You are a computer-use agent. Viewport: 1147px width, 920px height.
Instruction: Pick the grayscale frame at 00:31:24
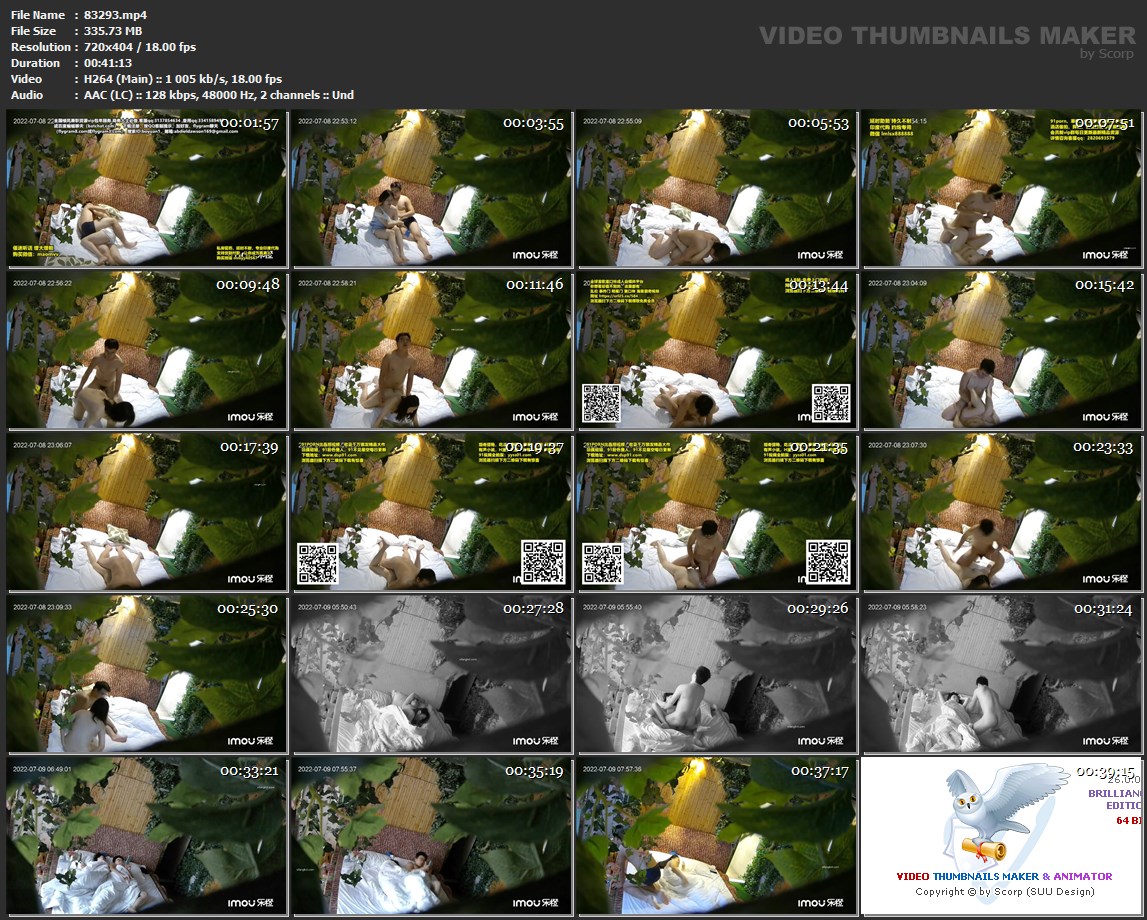(1001, 674)
